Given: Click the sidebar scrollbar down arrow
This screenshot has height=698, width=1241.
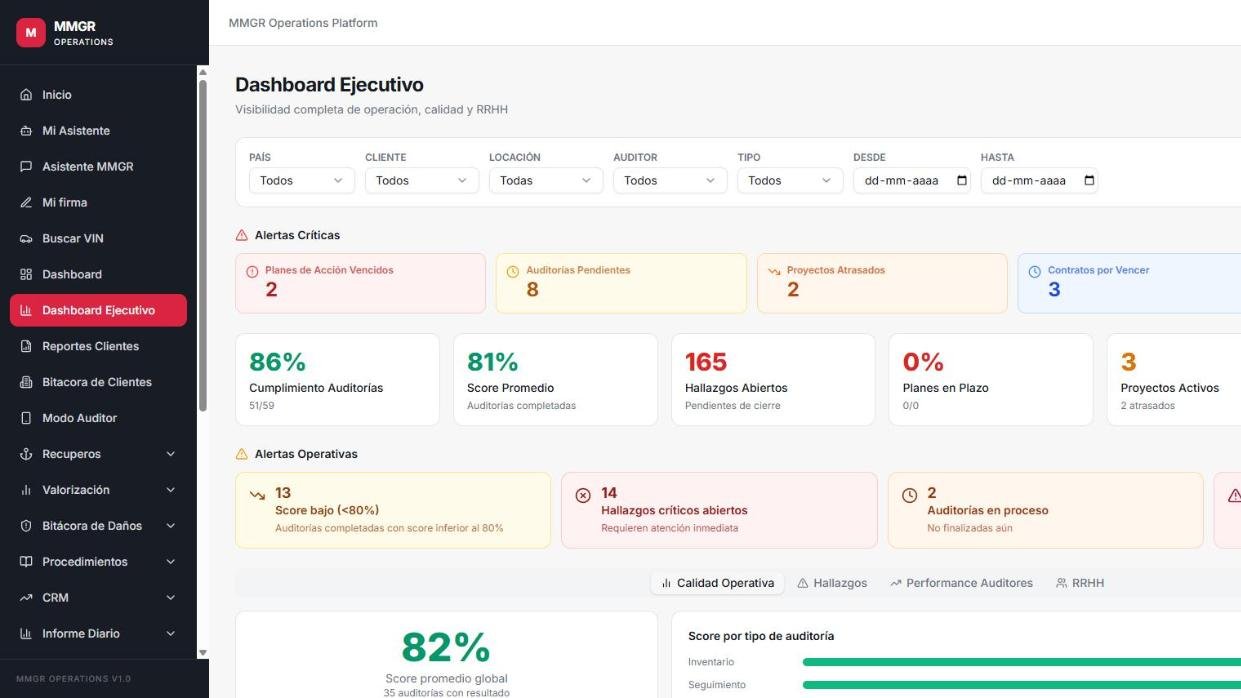Looking at the screenshot, I should click(203, 652).
